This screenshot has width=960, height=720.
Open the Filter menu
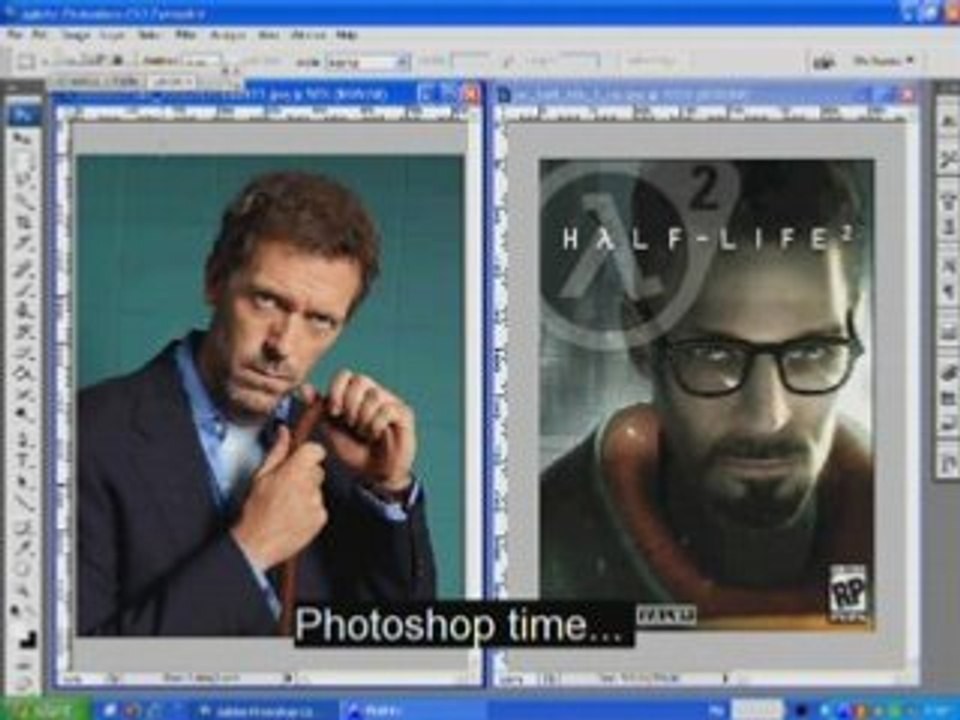point(186,35)
